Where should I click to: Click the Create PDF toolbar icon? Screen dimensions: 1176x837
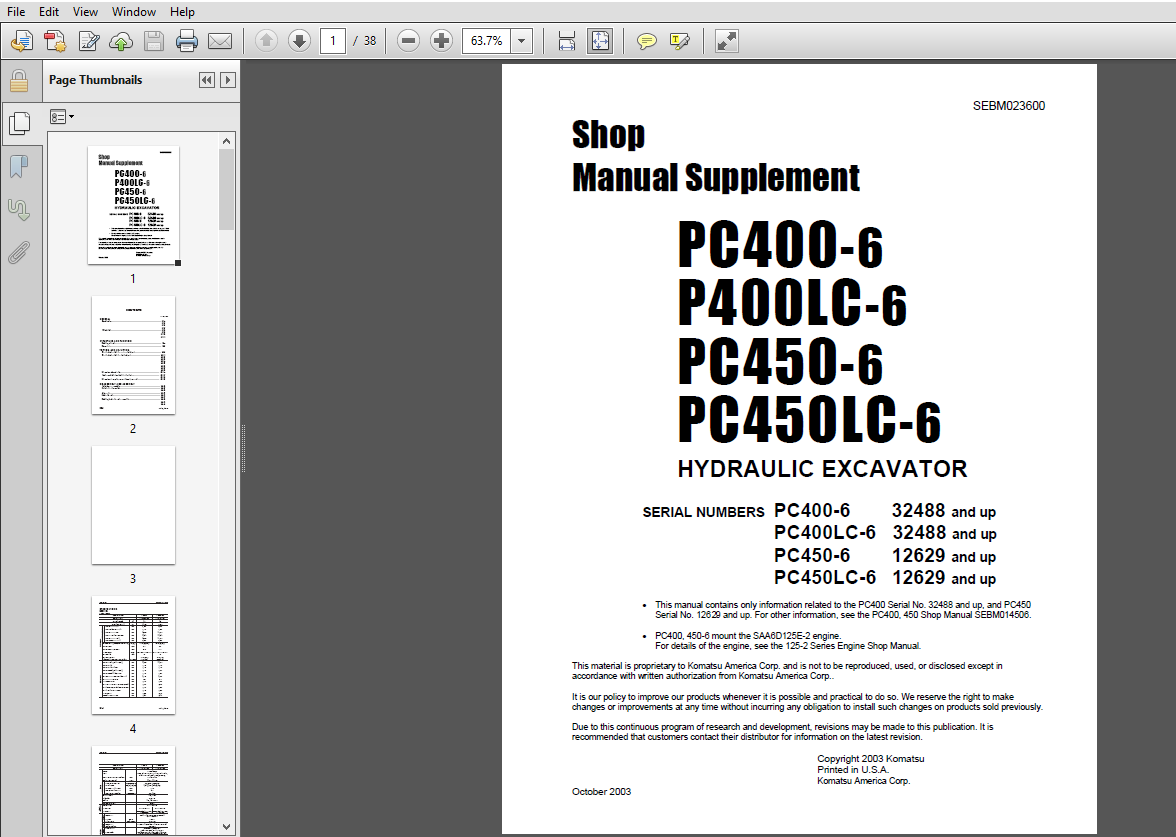coord(55,40)
